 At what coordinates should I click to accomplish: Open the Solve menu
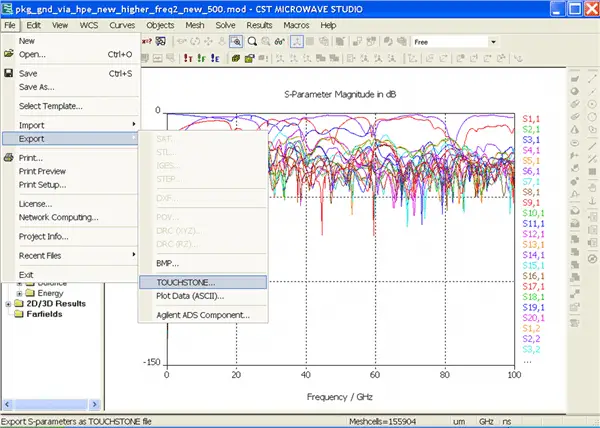(x=225, y=25)
